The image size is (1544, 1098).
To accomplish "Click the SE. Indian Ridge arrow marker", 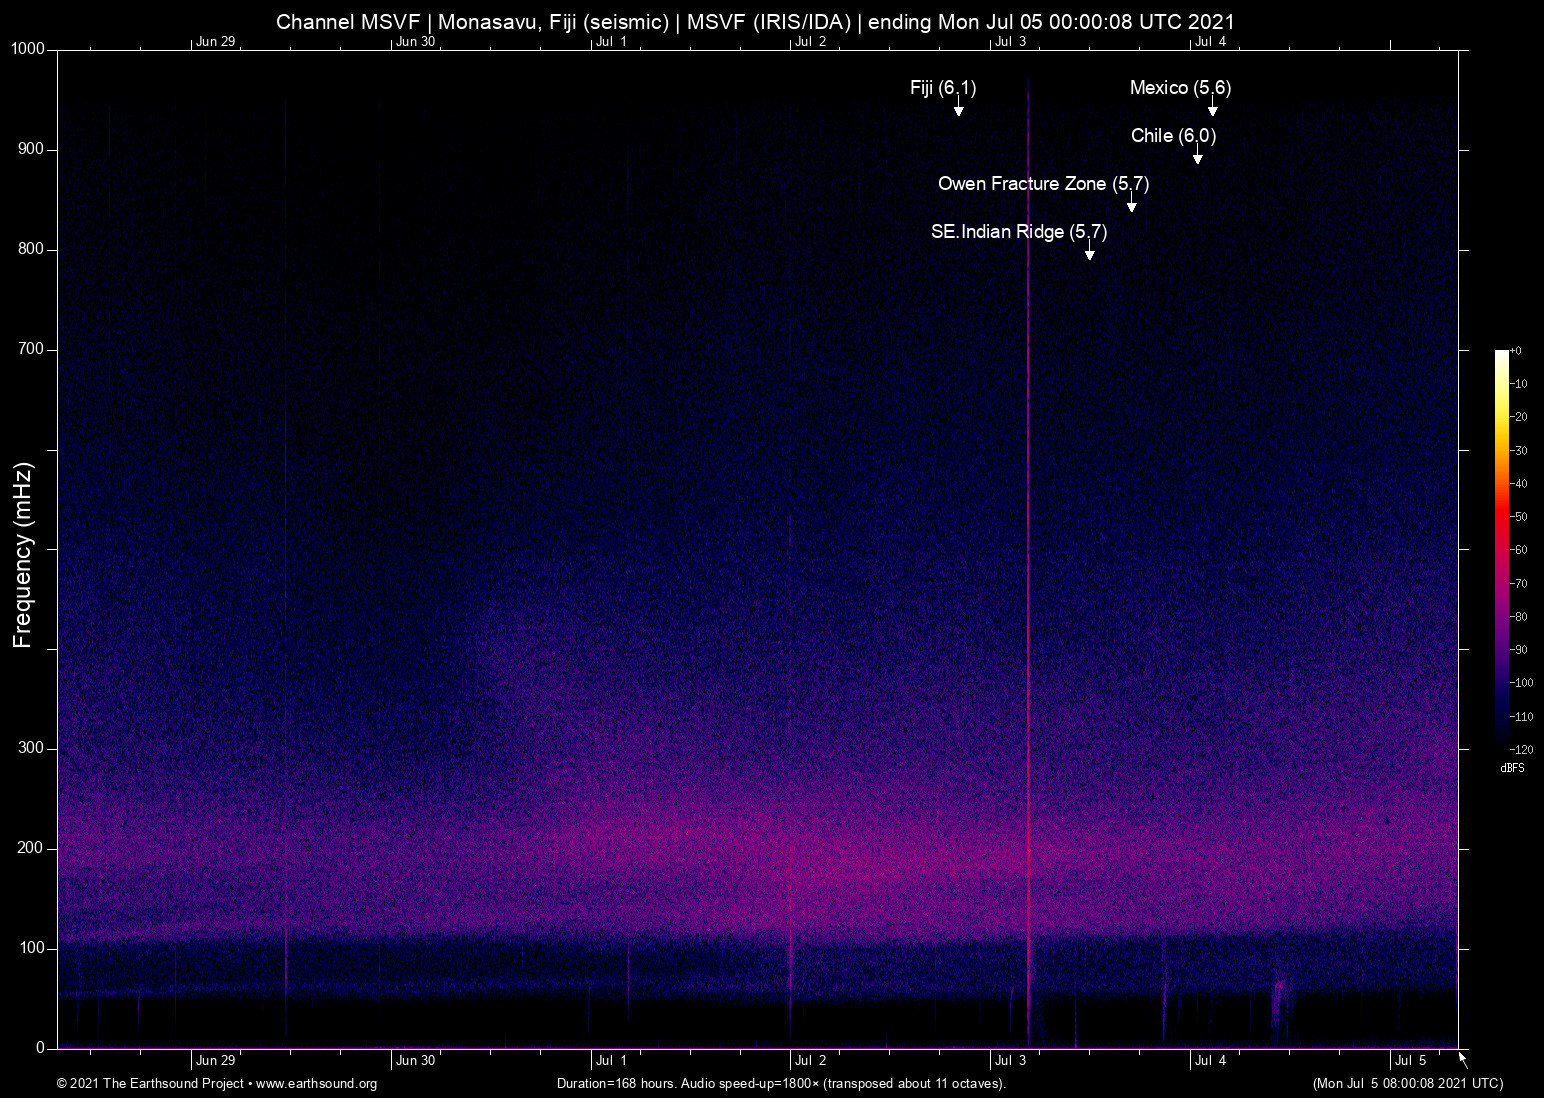I will click(1089, 253).
